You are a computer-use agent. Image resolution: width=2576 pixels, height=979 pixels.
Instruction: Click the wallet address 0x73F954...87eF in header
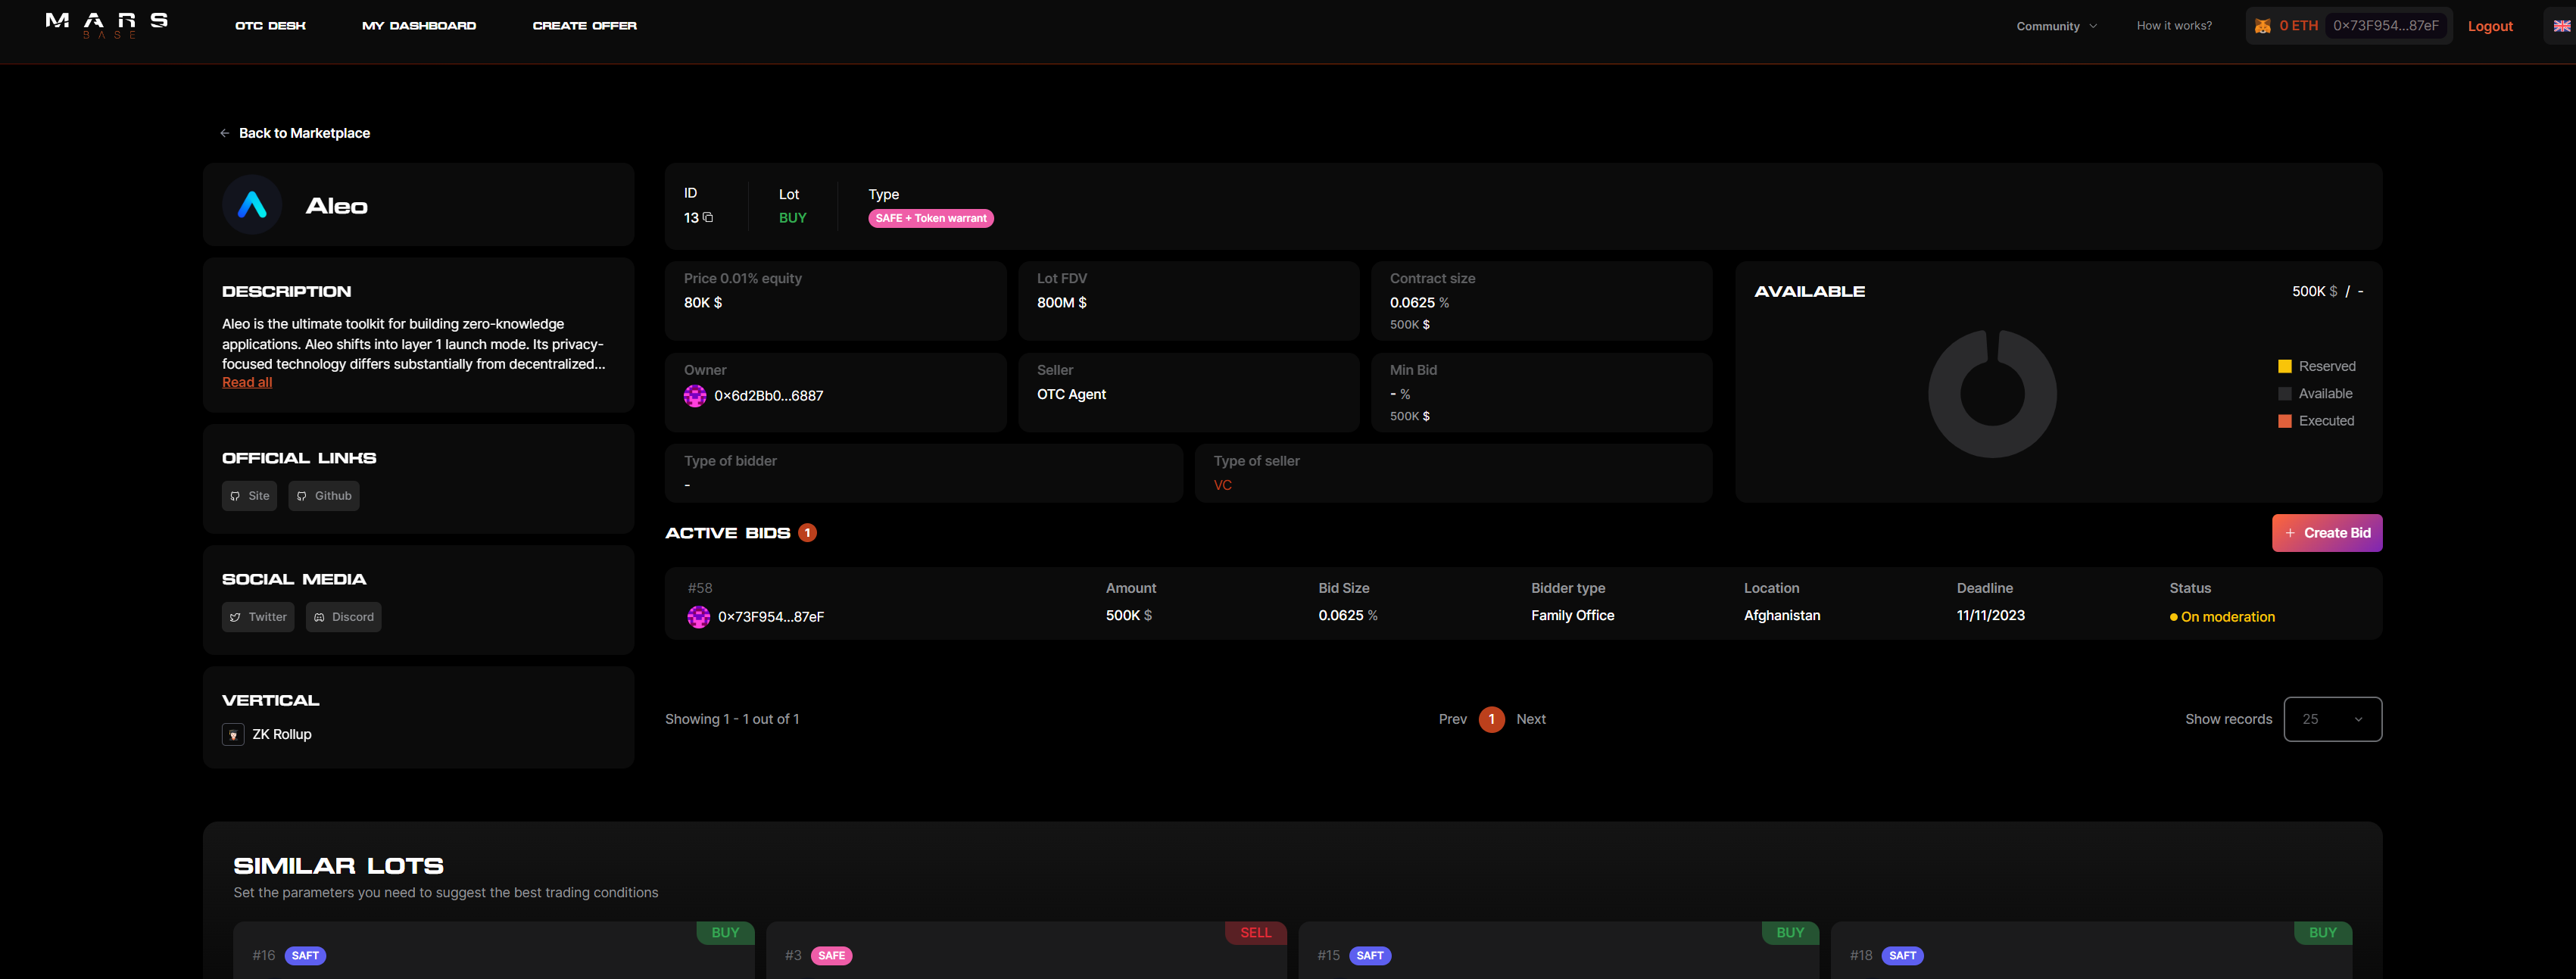[2385, 26]
